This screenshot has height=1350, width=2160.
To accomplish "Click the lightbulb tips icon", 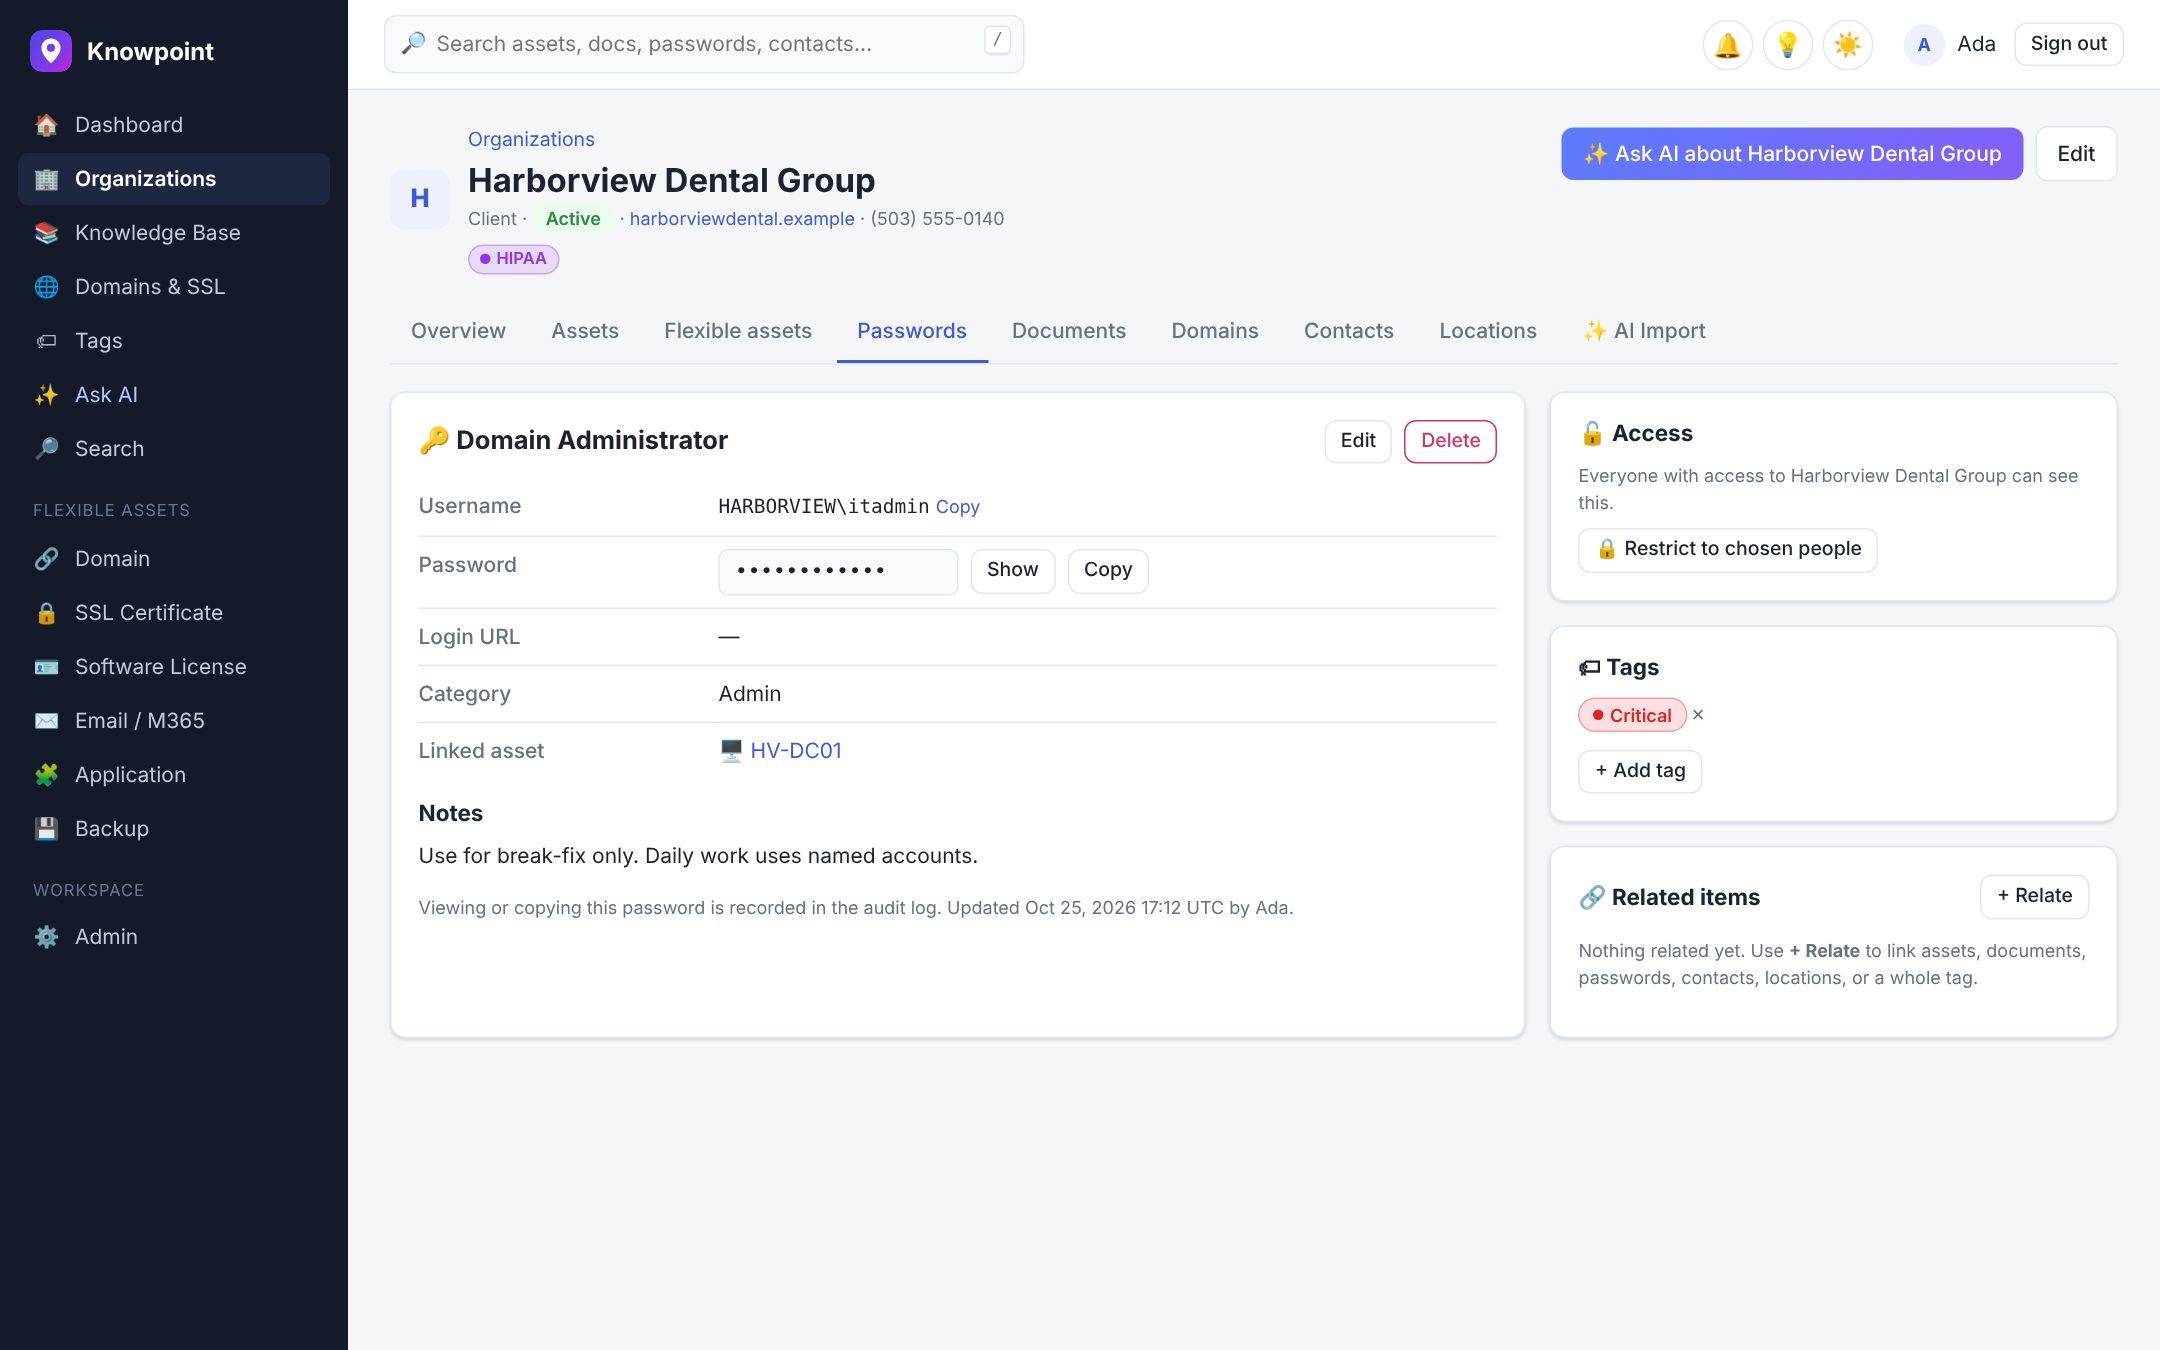I will tap(1787, 45).
